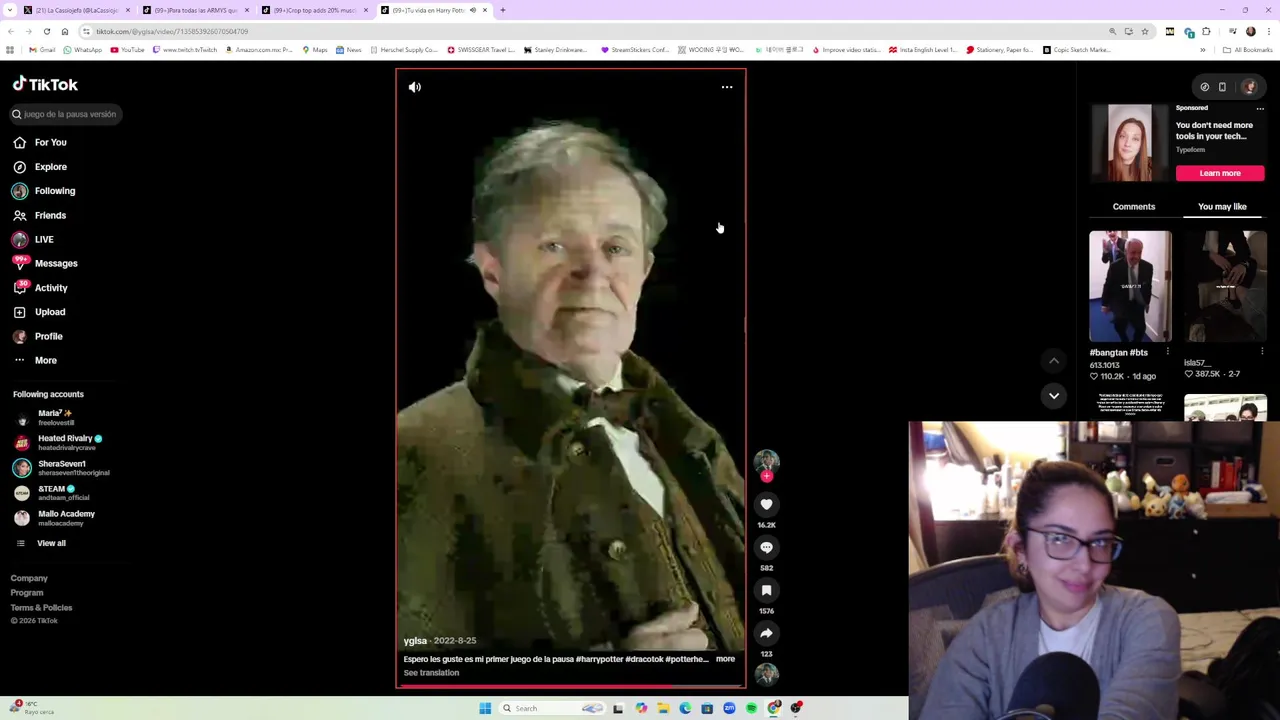This screenshot has width=1280, height=720.
Task: Open the coin icon in the top-right header
Action: coord(1204,87)
